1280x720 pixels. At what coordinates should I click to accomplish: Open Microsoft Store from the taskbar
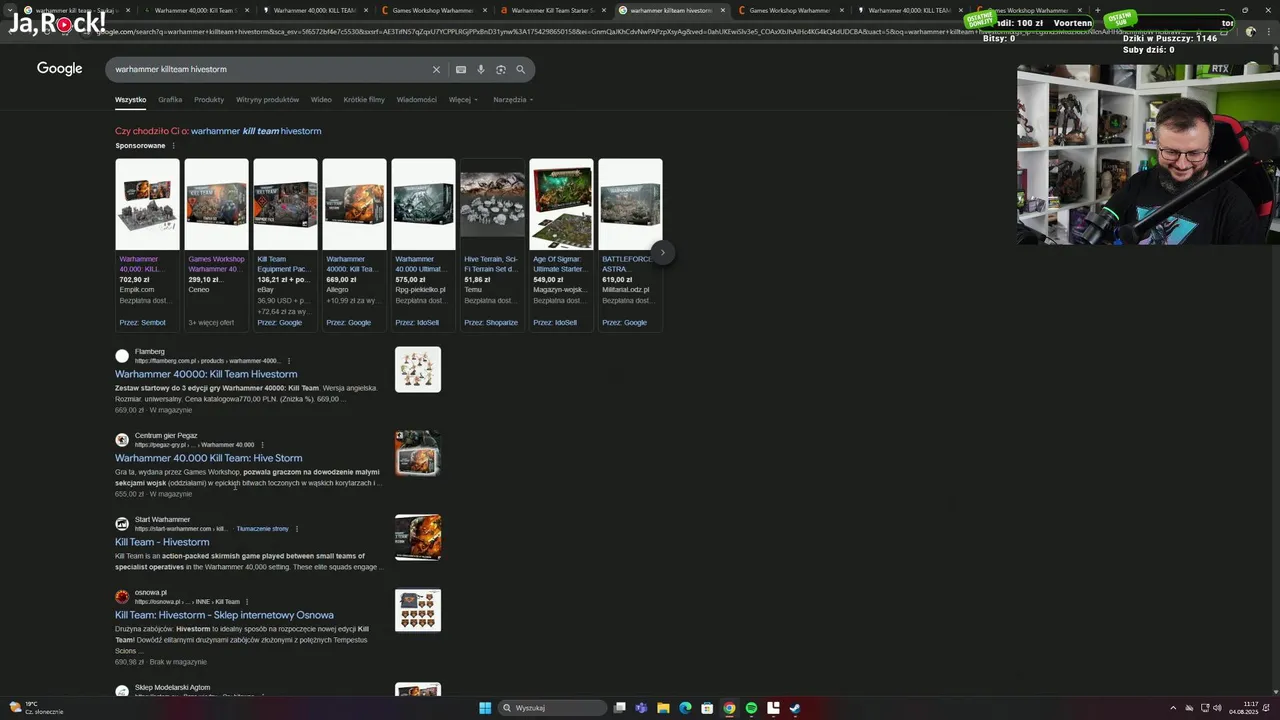click(x=707, y=708)
